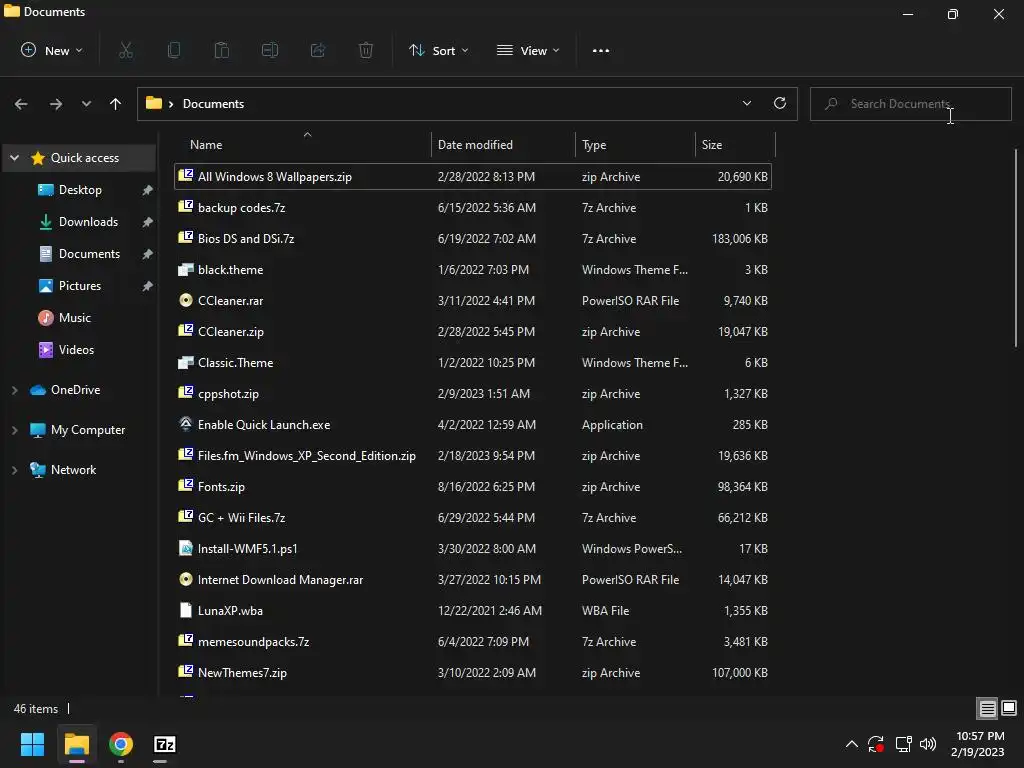Switch to details view layout icon

point(987,708)
